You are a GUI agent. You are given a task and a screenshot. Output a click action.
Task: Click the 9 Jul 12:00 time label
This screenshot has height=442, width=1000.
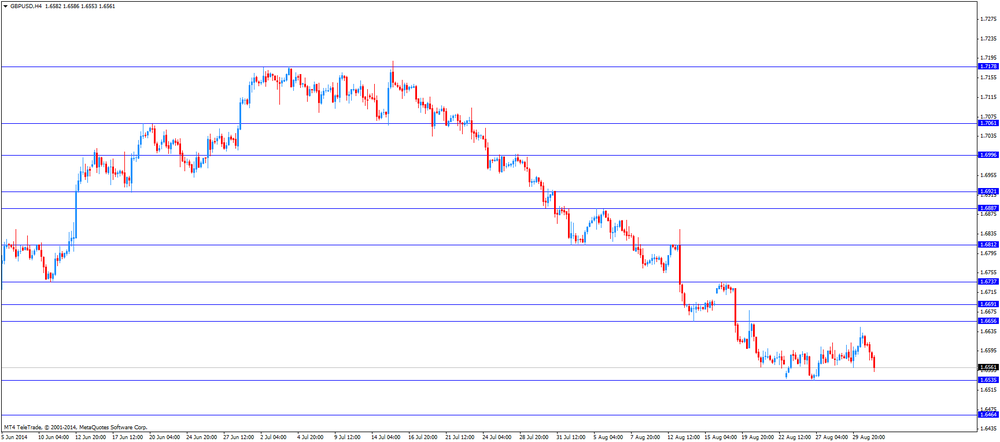[x=349, y=438]
